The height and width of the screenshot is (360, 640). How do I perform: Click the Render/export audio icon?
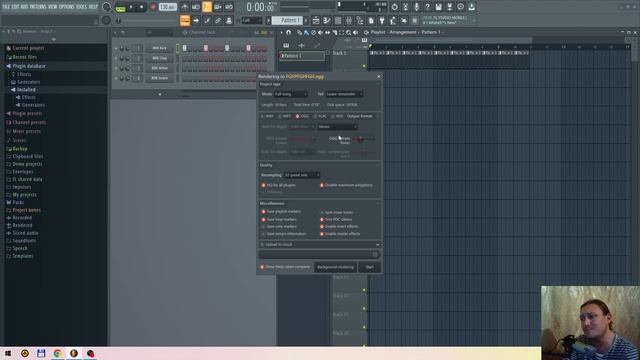(x=449, y=7)
